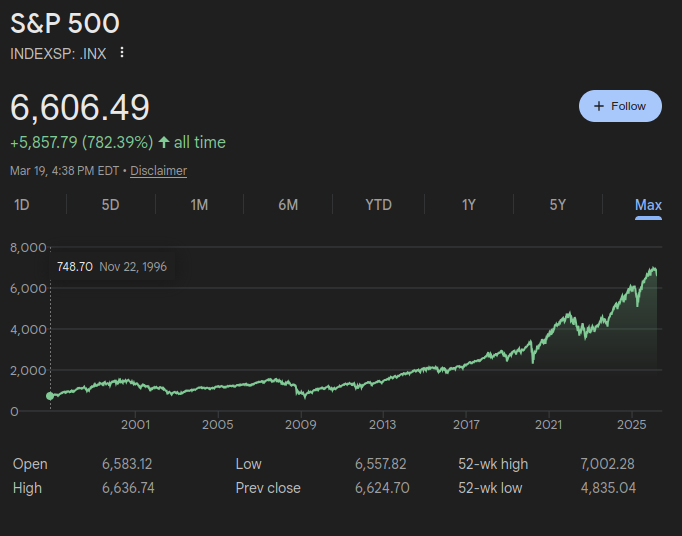Screen dimensions: 682x536
Task: Click the High value 6,636.74
Action: tap(128, 488)
